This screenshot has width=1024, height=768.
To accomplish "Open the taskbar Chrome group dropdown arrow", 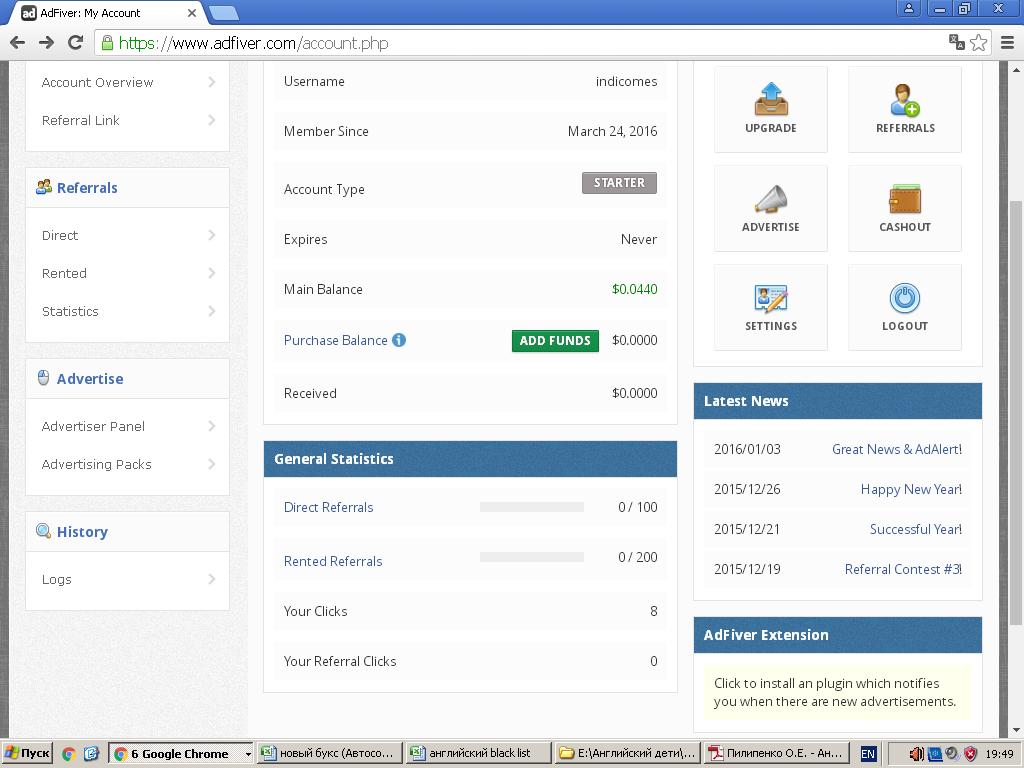I will click(248, 754).
